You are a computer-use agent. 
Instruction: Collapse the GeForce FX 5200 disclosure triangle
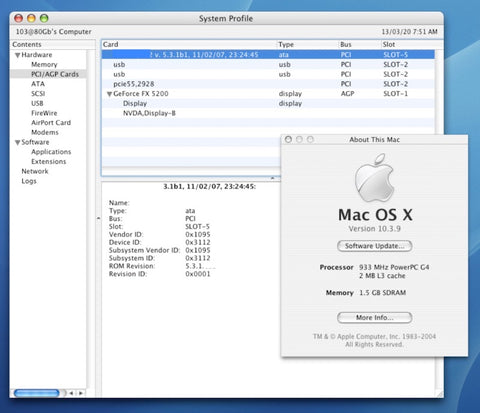(x=109, y=94)
